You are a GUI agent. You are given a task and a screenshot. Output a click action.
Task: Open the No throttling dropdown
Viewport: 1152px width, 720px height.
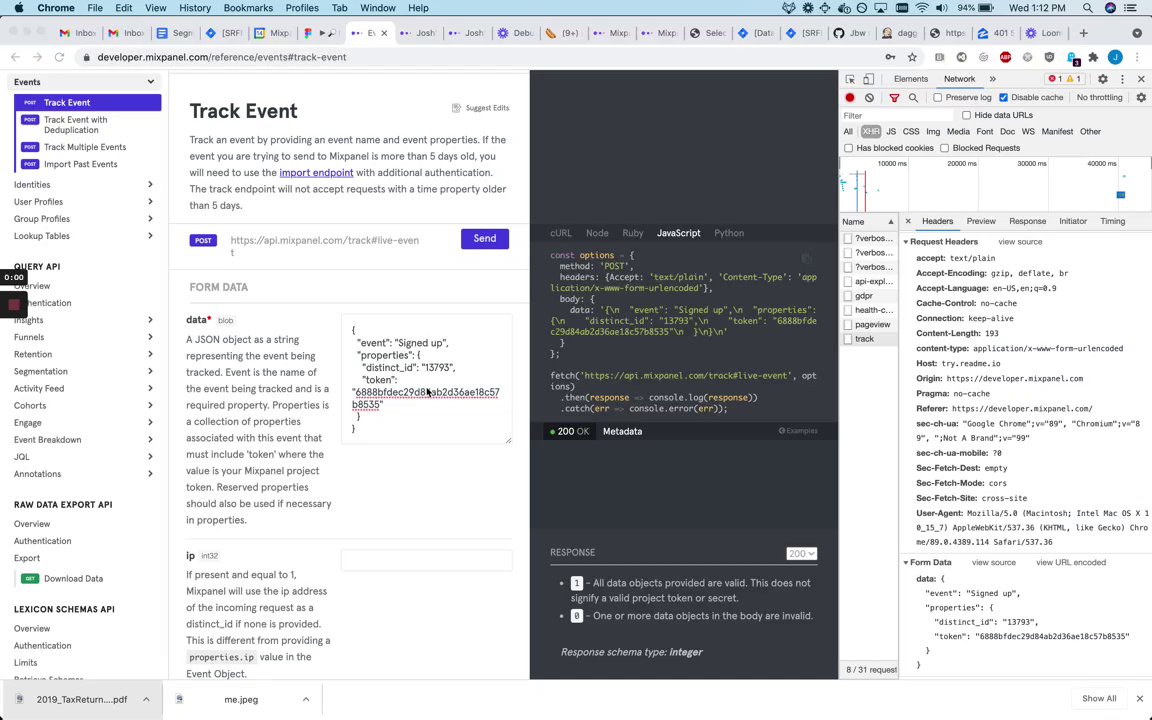[x=1099, y=98]
